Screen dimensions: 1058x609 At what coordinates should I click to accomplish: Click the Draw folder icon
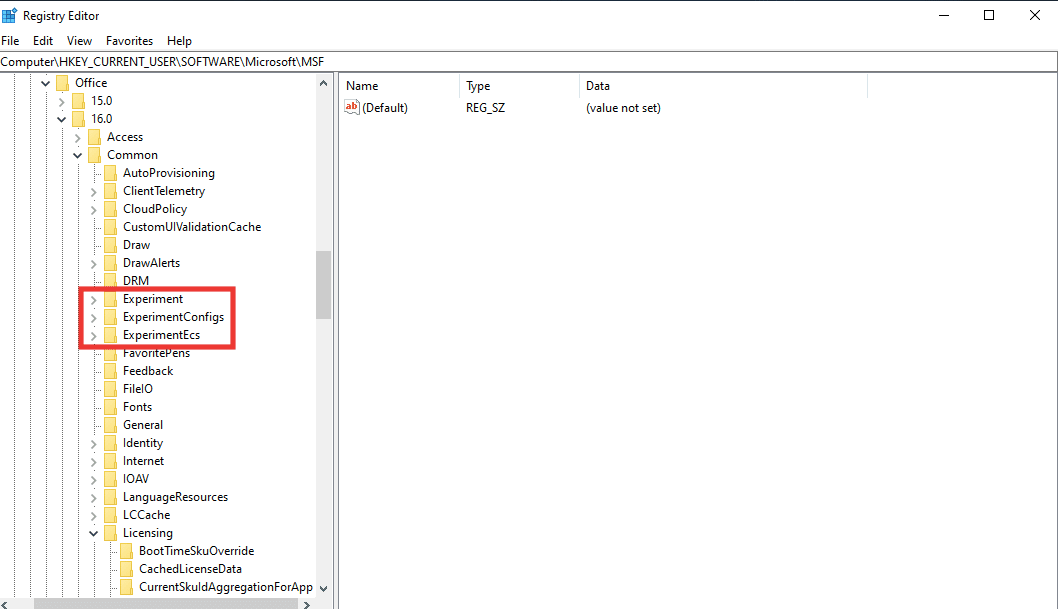(111, 245)
